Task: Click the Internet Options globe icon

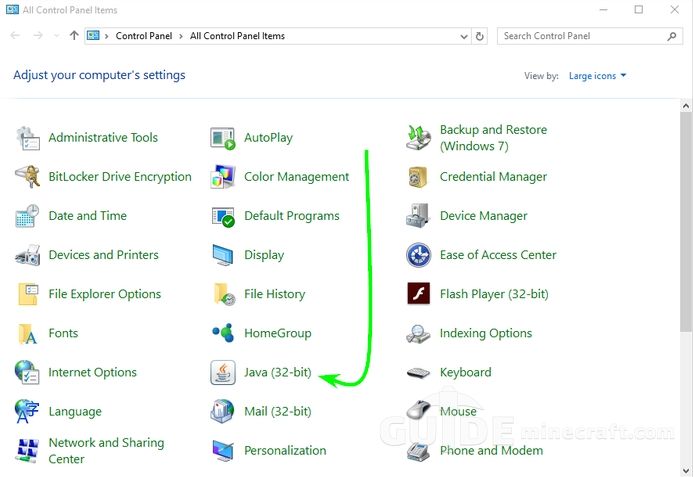Action: tap(27, 372)
